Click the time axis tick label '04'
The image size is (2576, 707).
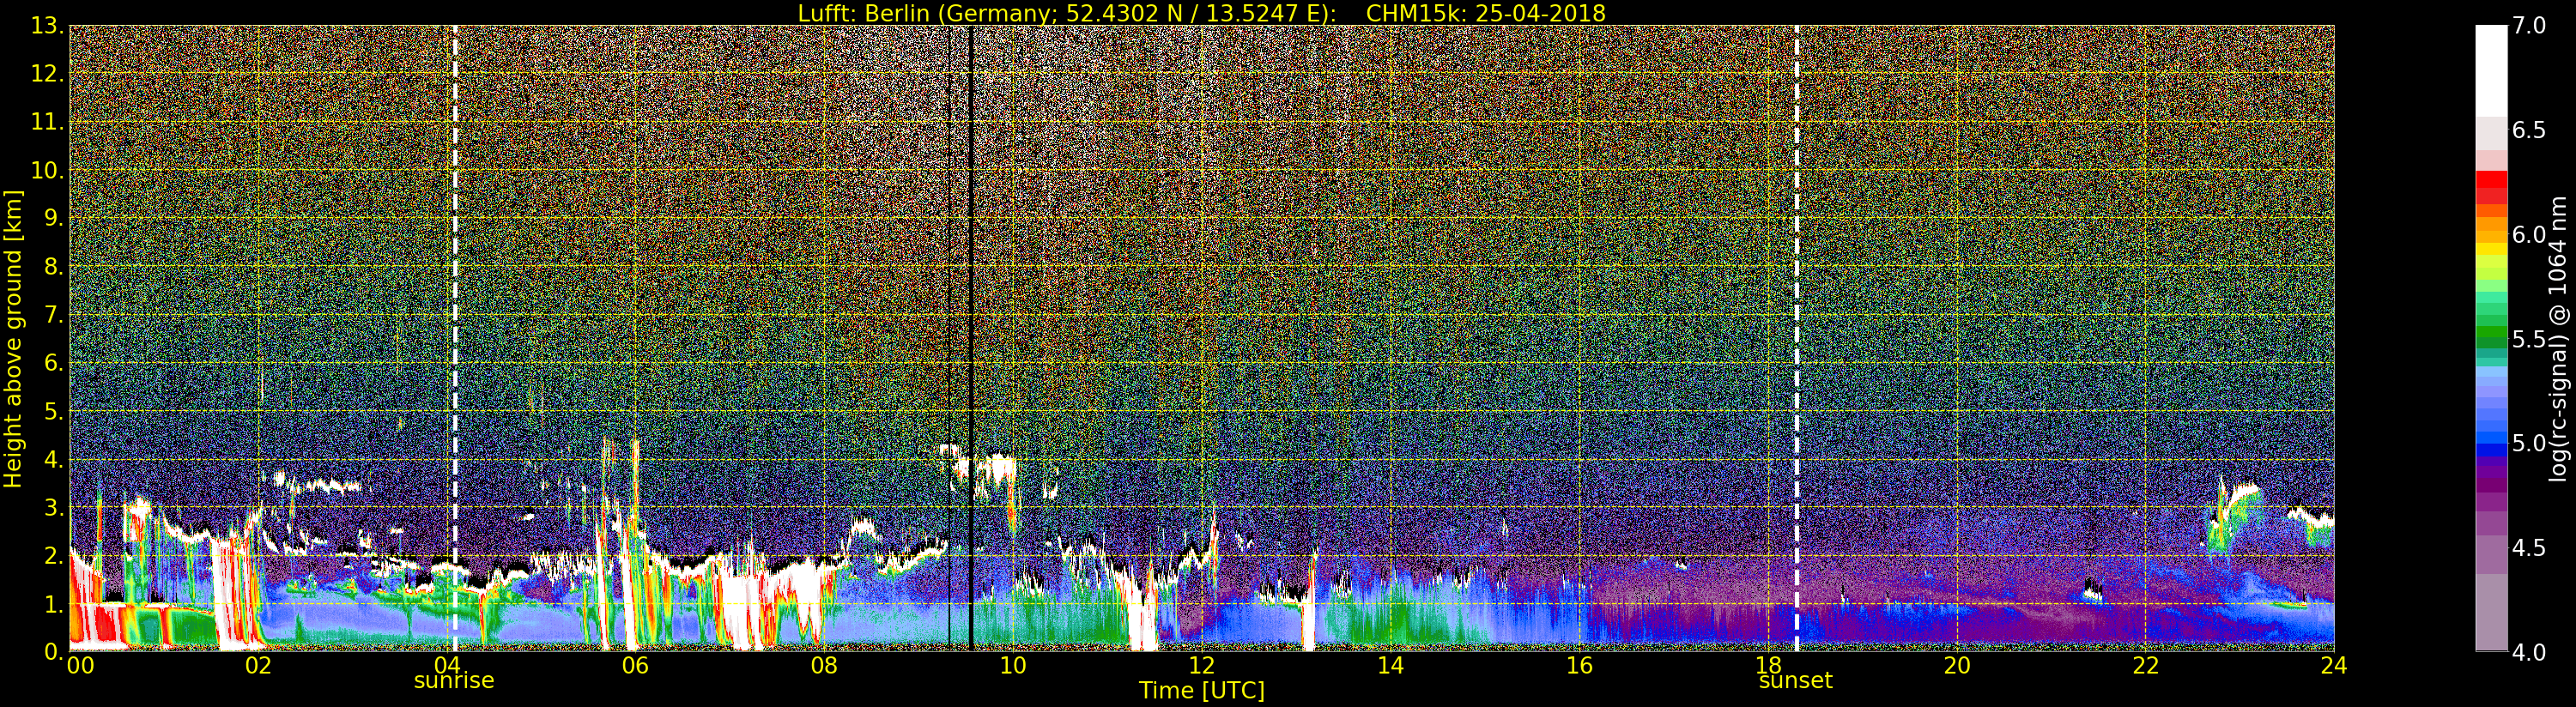pyautogui.click(x=447, y=666)
